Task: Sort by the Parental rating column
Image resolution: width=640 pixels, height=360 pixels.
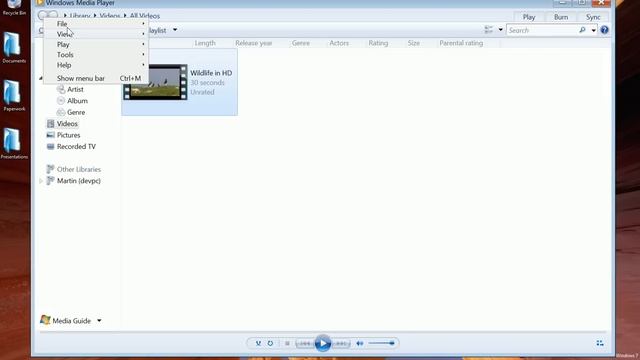Action: [461, 43]
